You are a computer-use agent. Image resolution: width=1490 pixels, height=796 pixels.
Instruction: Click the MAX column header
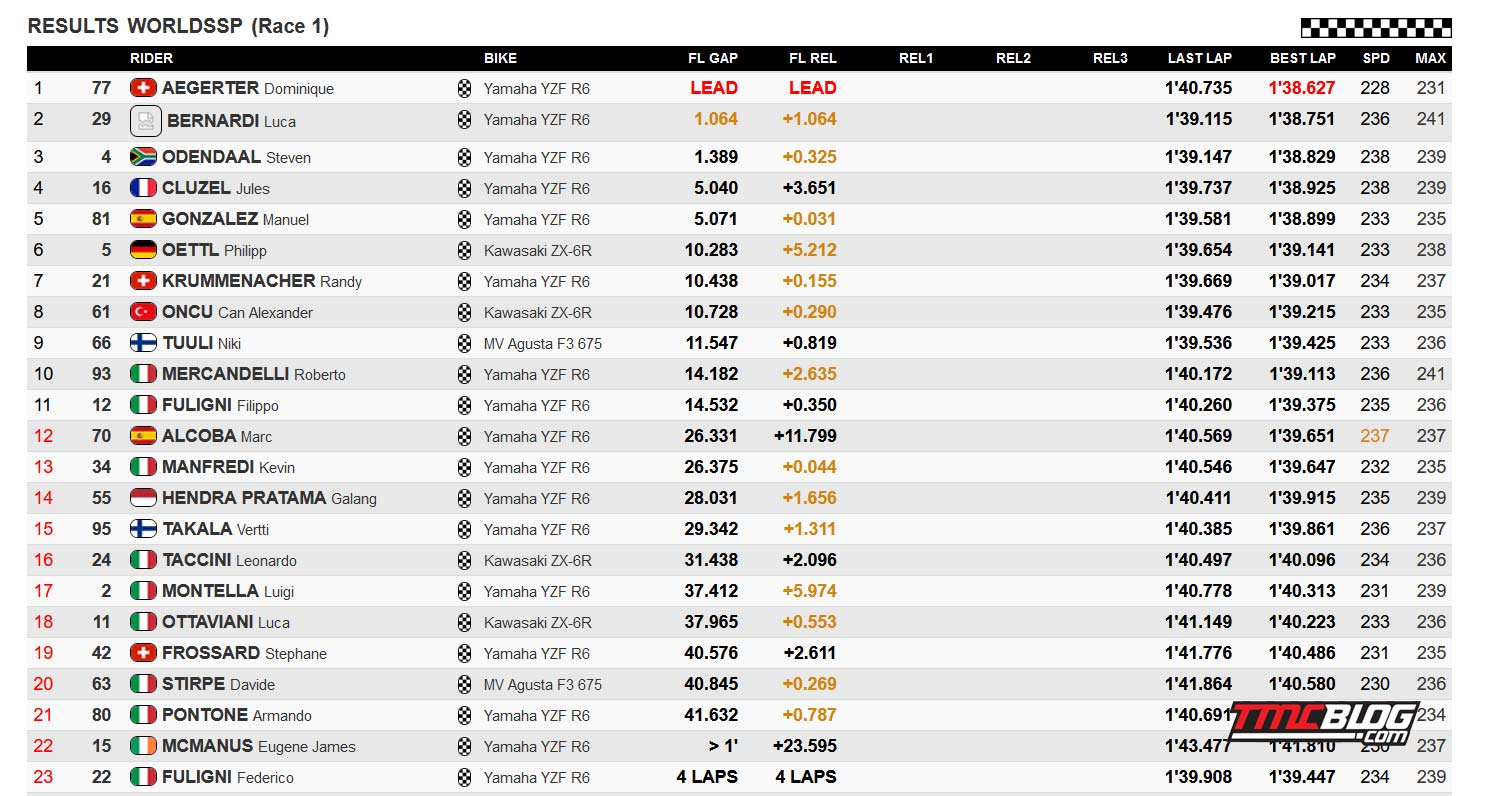[1431, 59]
